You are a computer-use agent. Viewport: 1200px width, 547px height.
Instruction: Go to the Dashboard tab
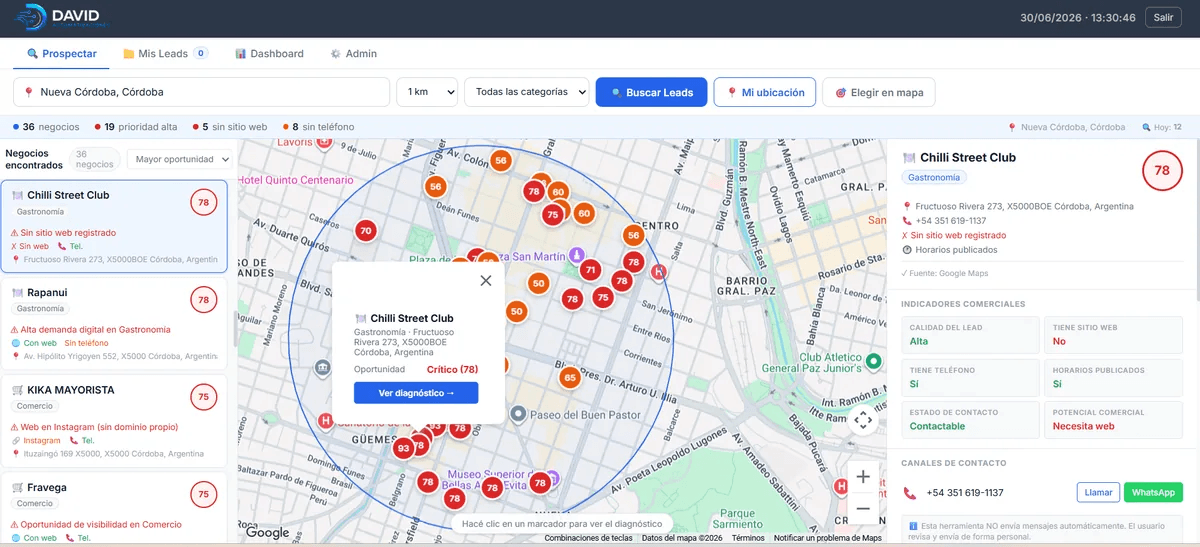270,53
